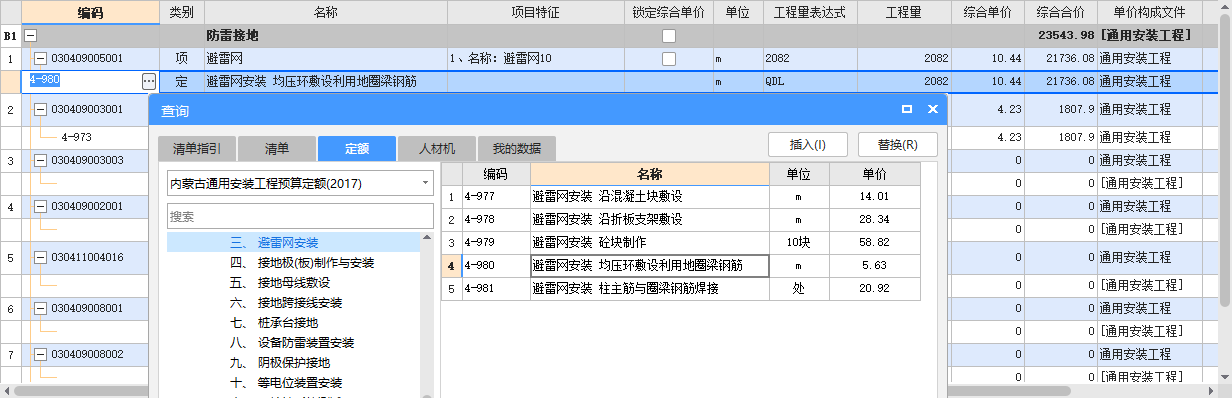Click the 避雷网 name cell

325,59
